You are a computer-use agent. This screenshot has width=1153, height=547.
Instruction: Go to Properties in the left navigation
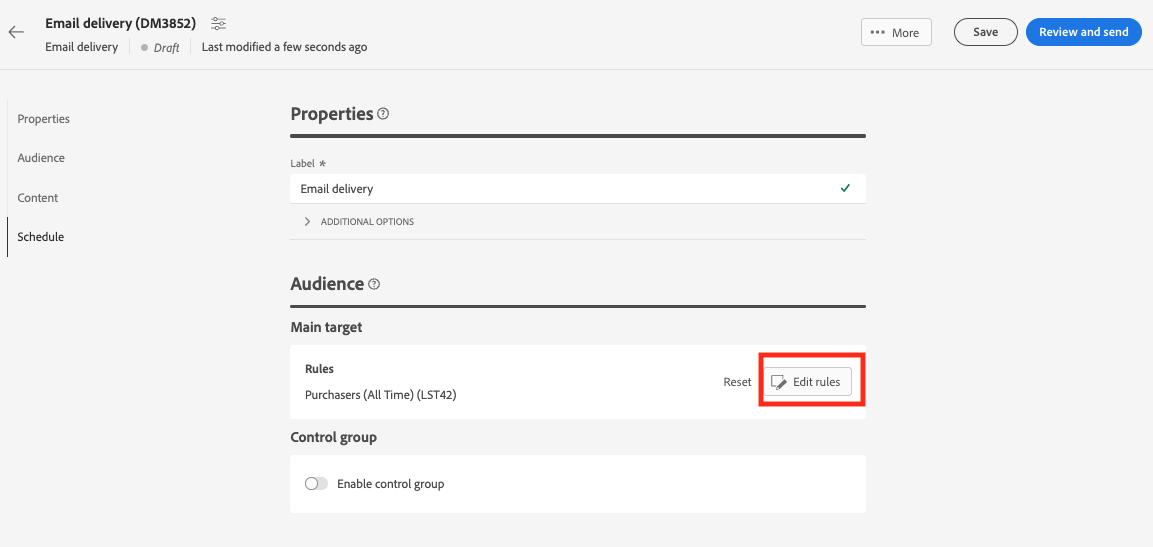coord(44,119)
